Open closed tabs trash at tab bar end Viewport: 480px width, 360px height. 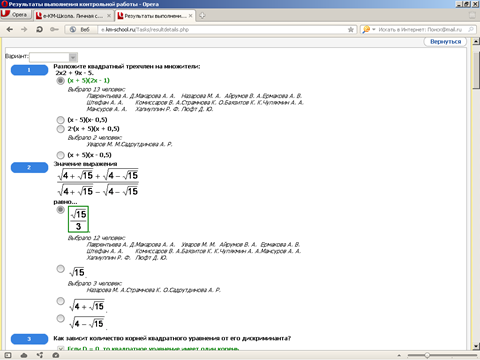[x=472, y=15]
